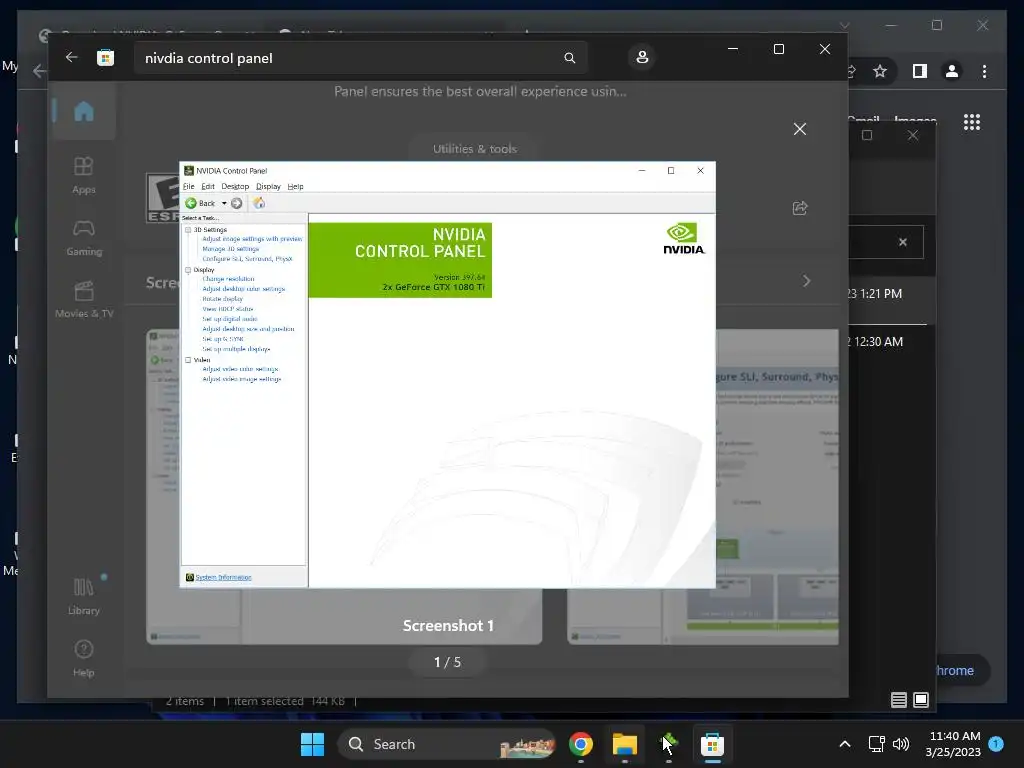Open Apps in the Store sidebar
This screenshot has width=1024, height=768.
coord(84,175)
